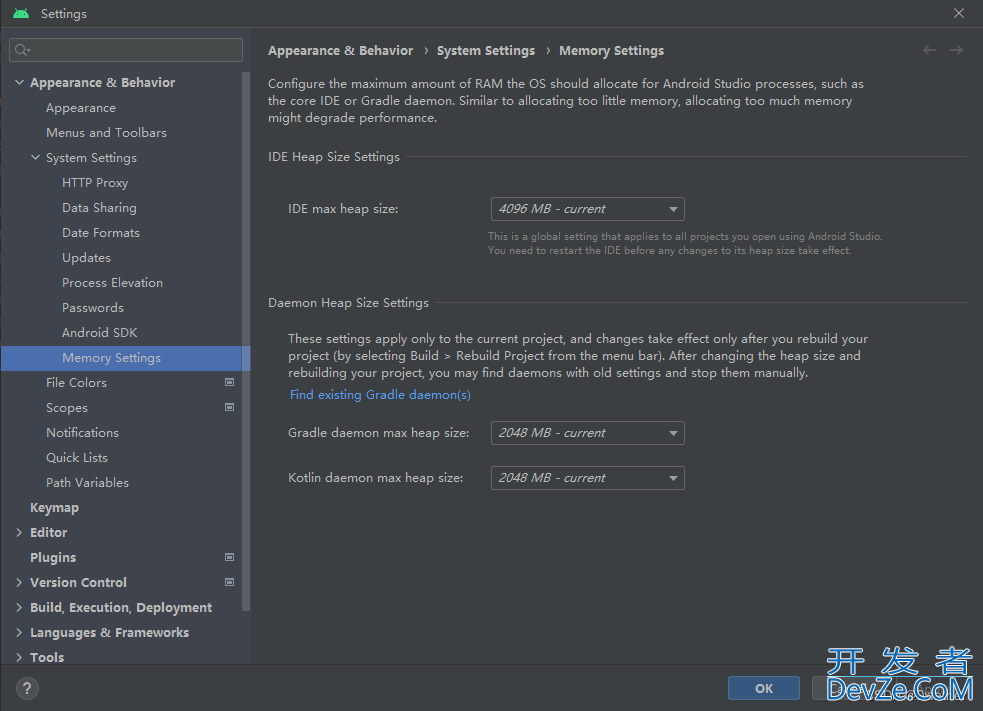Screen dimensions: 983x711
Task: Open Data Sharing settings
Action: tap(99, 208)
